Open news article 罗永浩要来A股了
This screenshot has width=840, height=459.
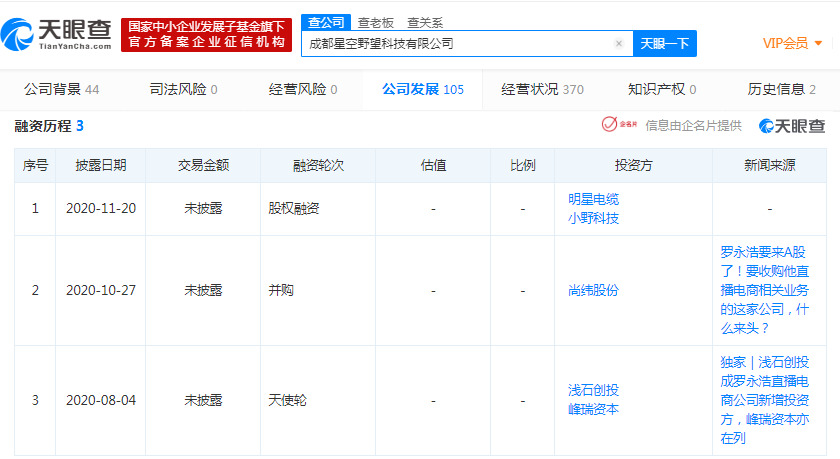(764, 290)
